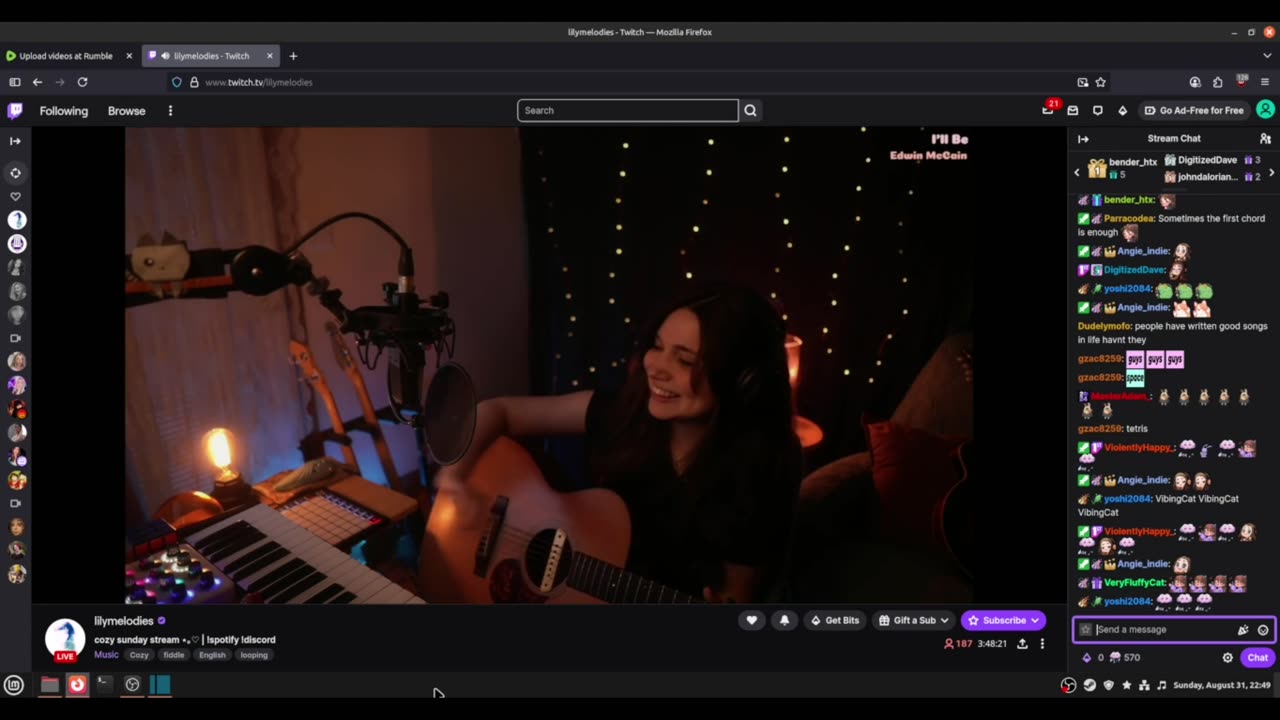The width and height of the screenshot is (1280, 720).
Task: Open the user avatar account menu
Action: point(1265,110)
